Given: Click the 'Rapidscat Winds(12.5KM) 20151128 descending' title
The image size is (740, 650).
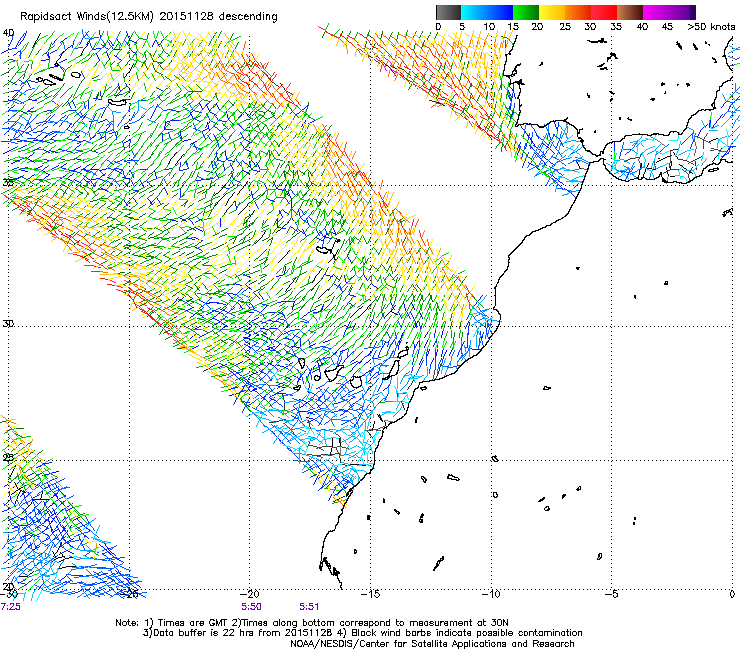Looking at the screenshot, I should coord(149,16).
